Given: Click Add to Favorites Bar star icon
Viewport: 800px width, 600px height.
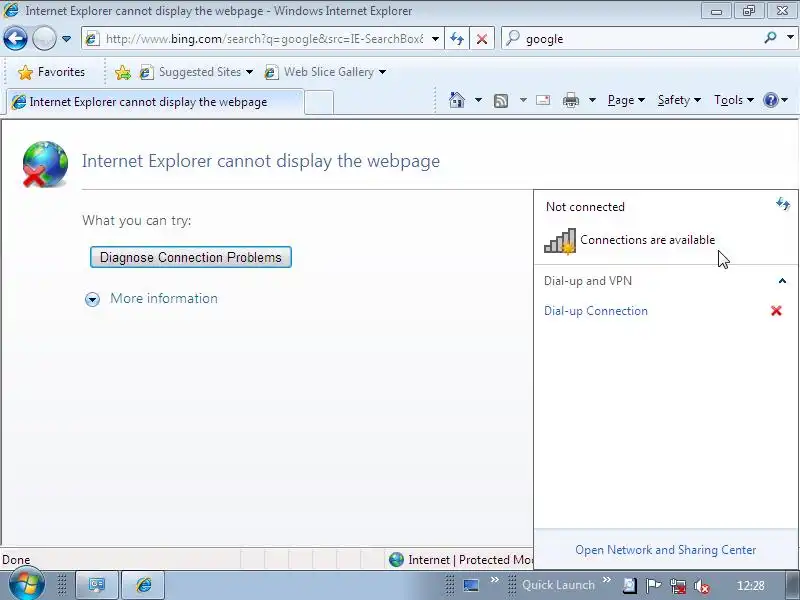Looking at the screenshot, I should coord(122,72).
